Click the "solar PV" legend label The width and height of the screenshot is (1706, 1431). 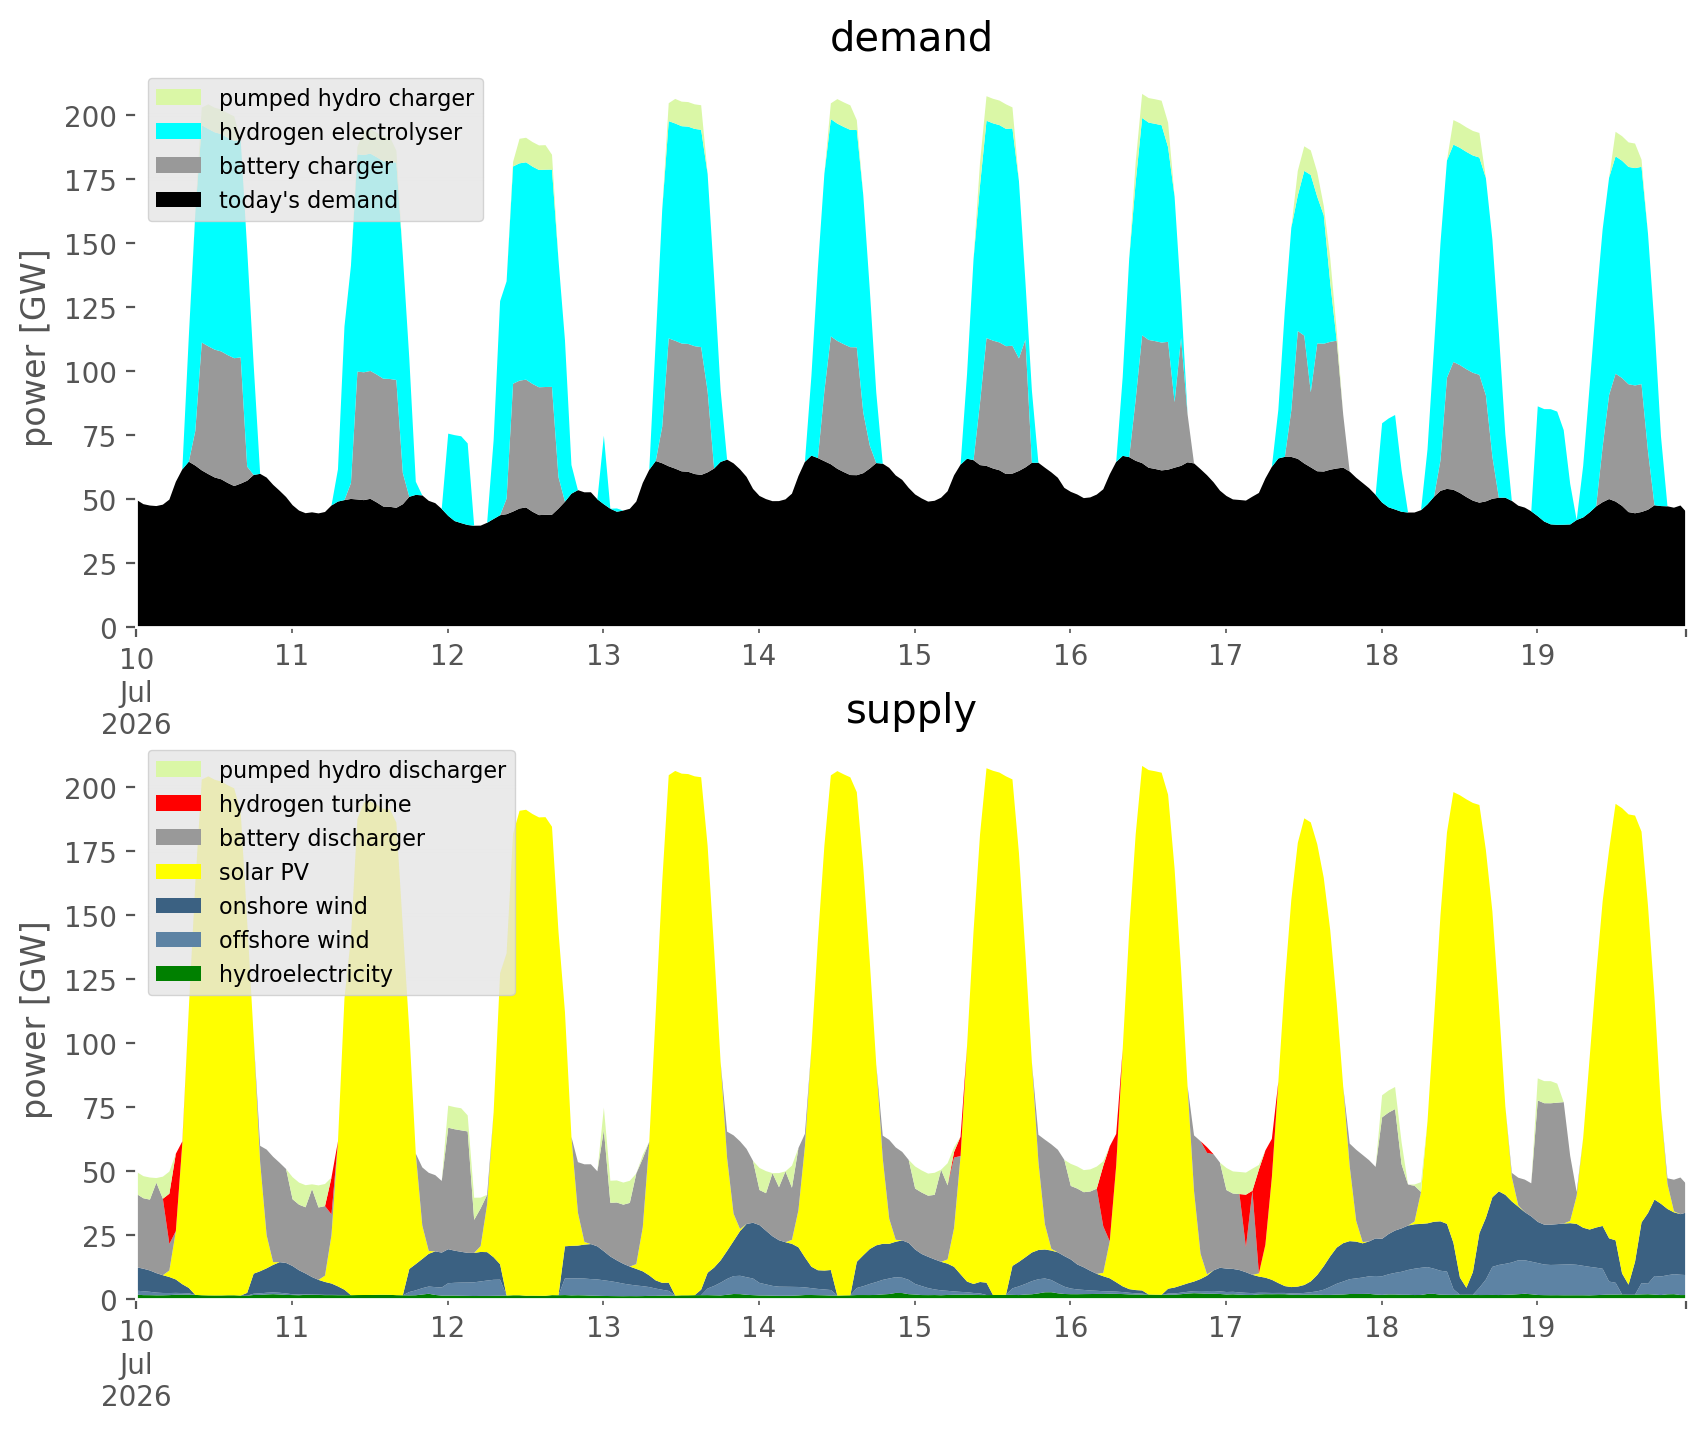click(x=264, y=872)
